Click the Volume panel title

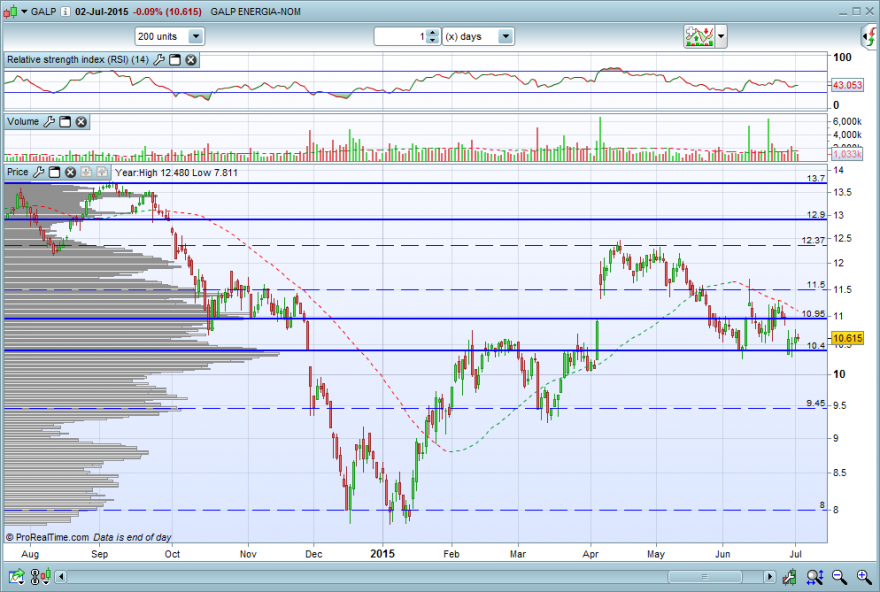(x=23, y=122)
